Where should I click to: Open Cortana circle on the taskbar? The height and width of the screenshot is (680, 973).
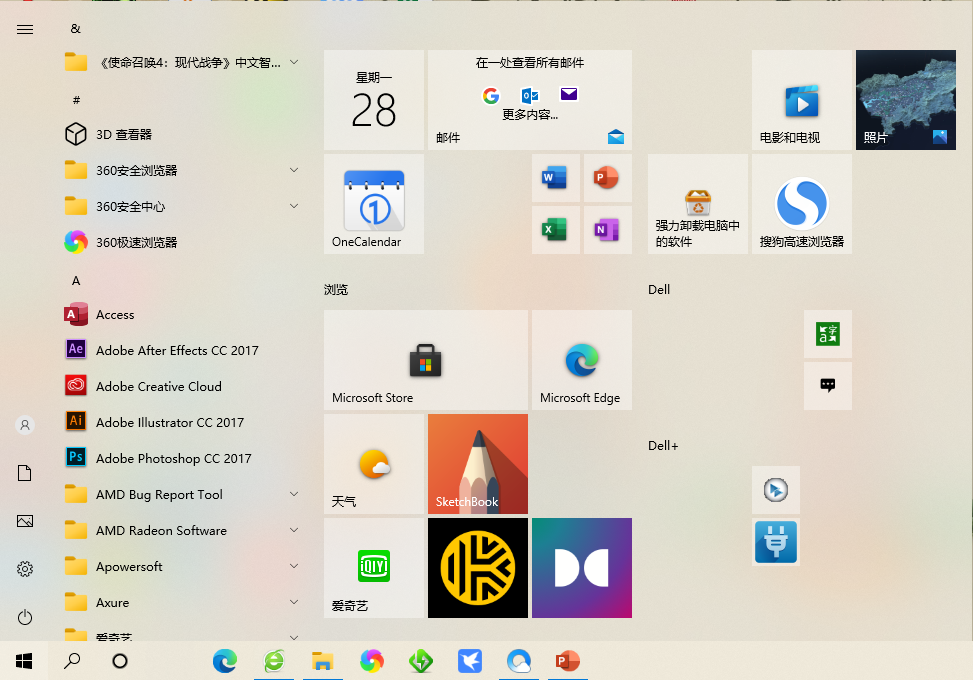[x=120, y=661]
